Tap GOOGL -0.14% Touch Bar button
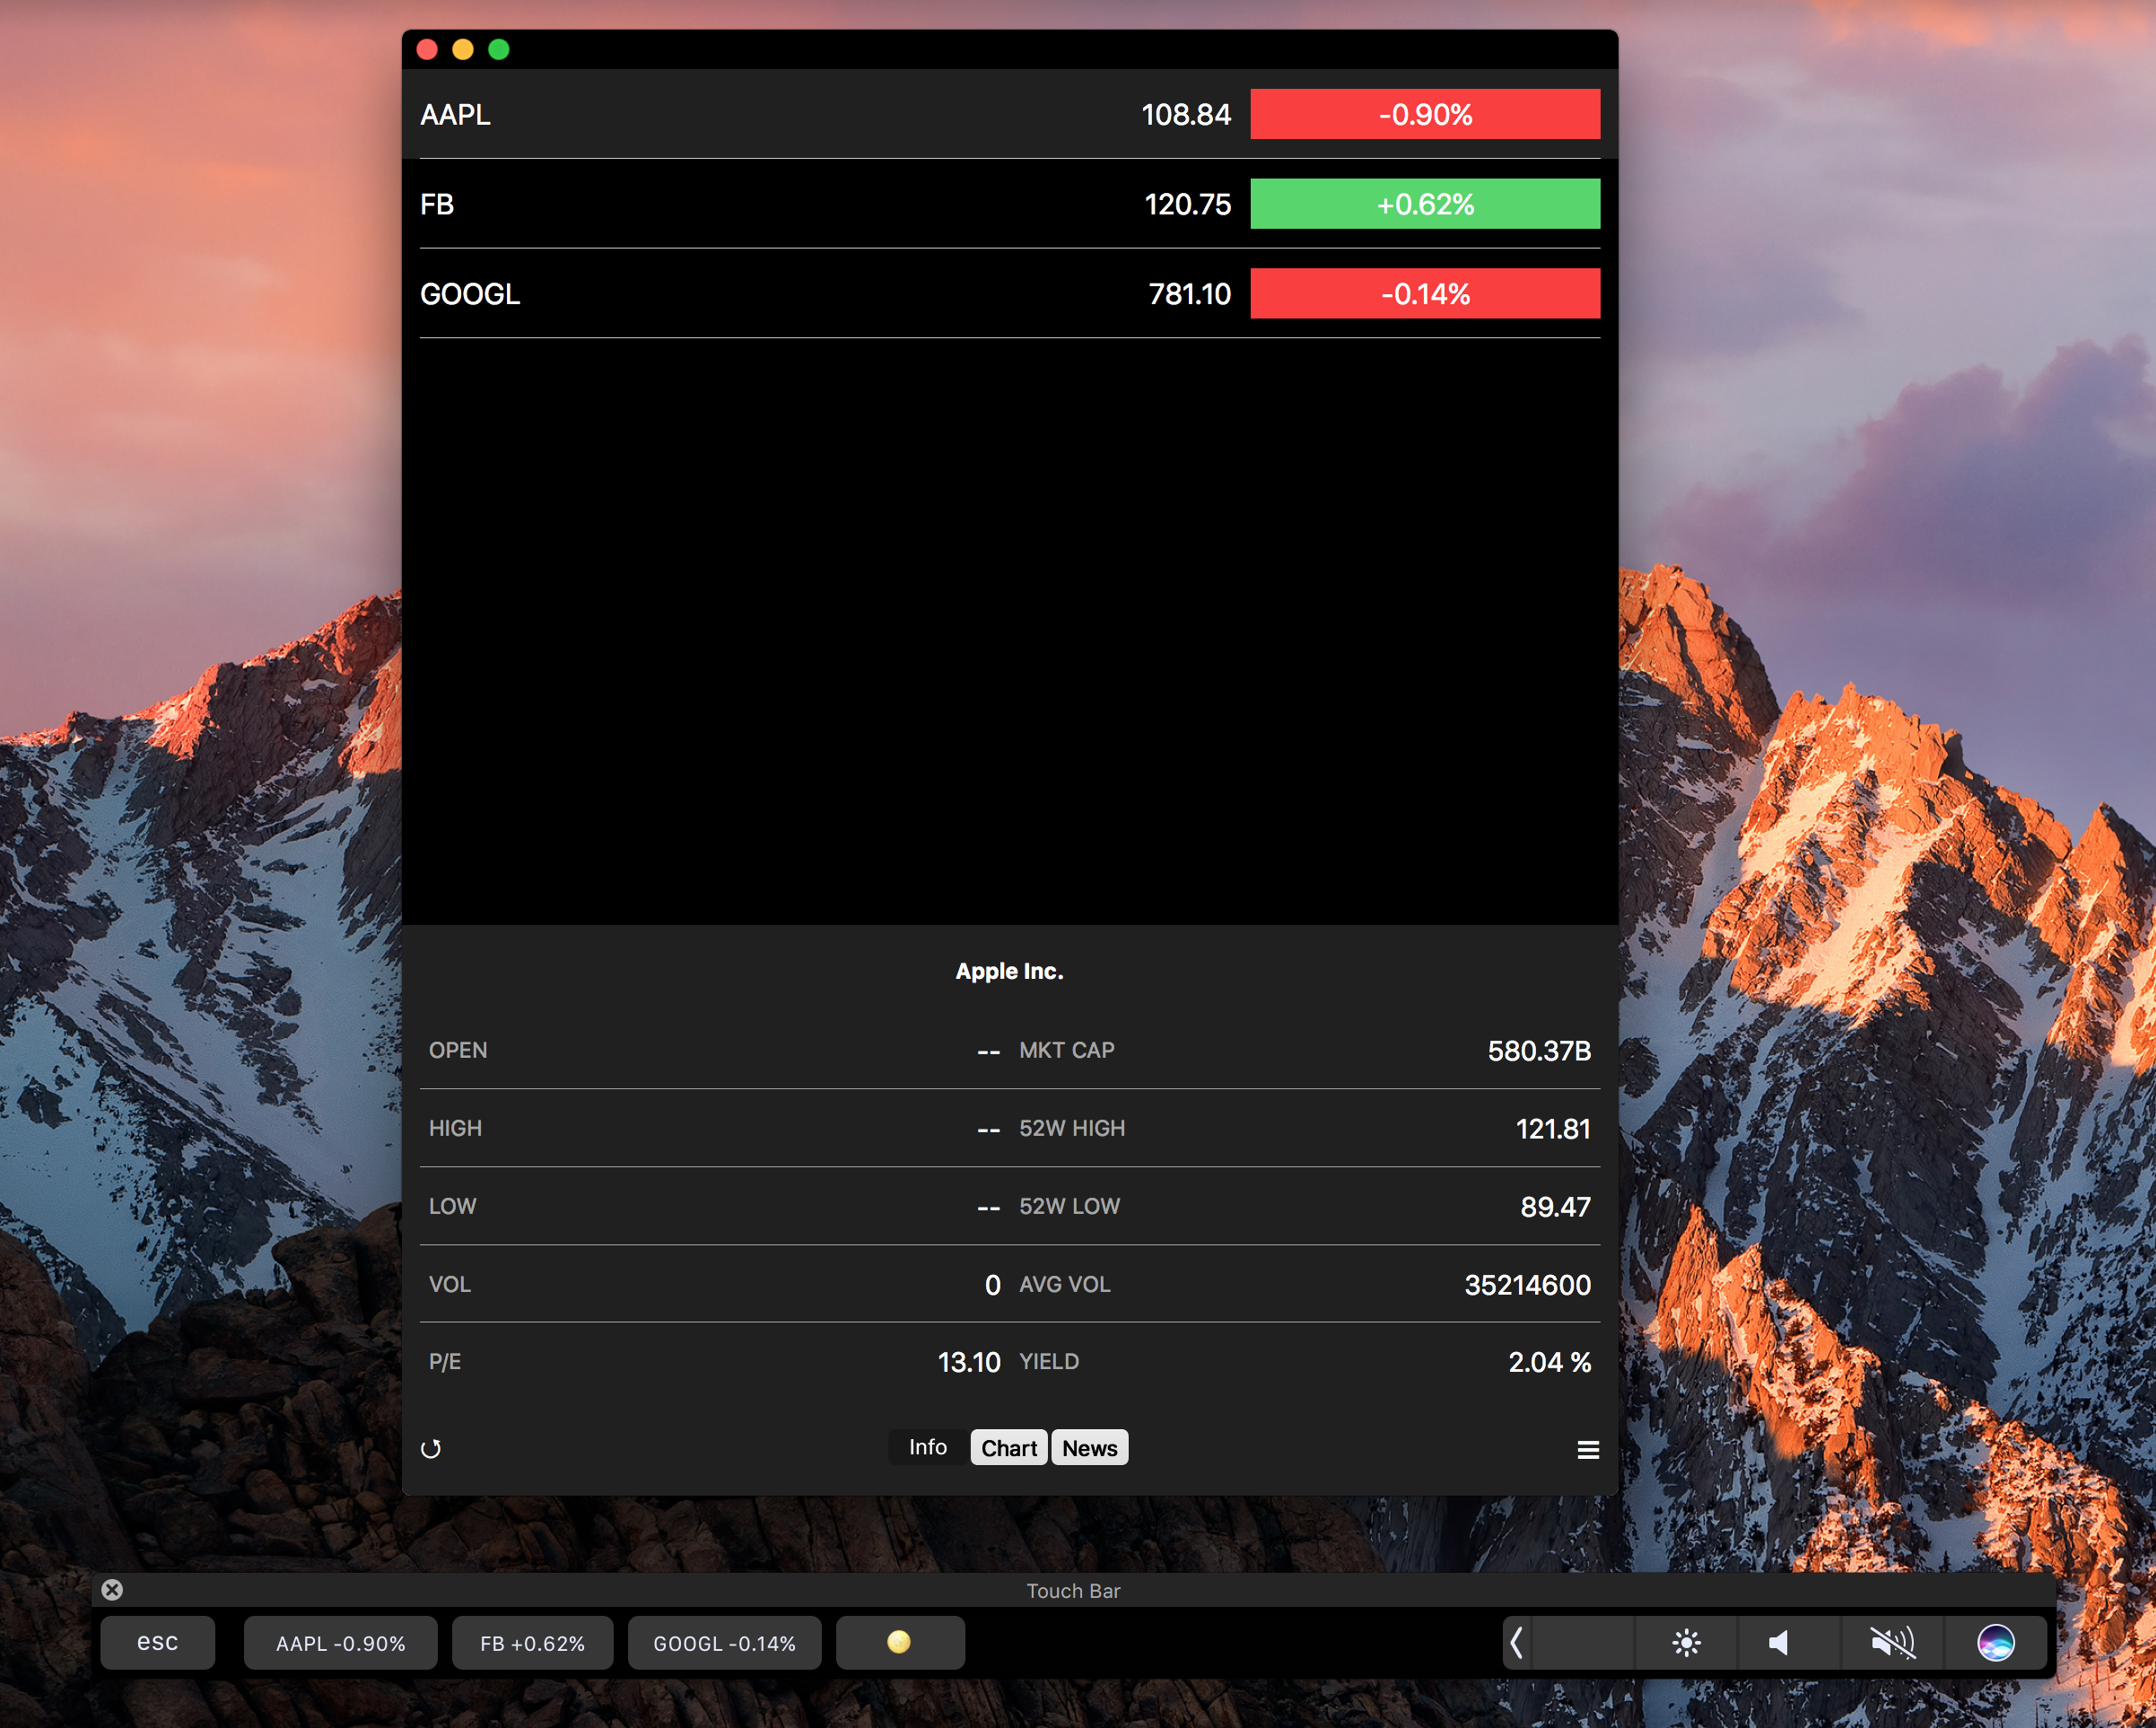Viewport: 2156px width, 1728px height. pyautogui.click(x=724, y=1643)
